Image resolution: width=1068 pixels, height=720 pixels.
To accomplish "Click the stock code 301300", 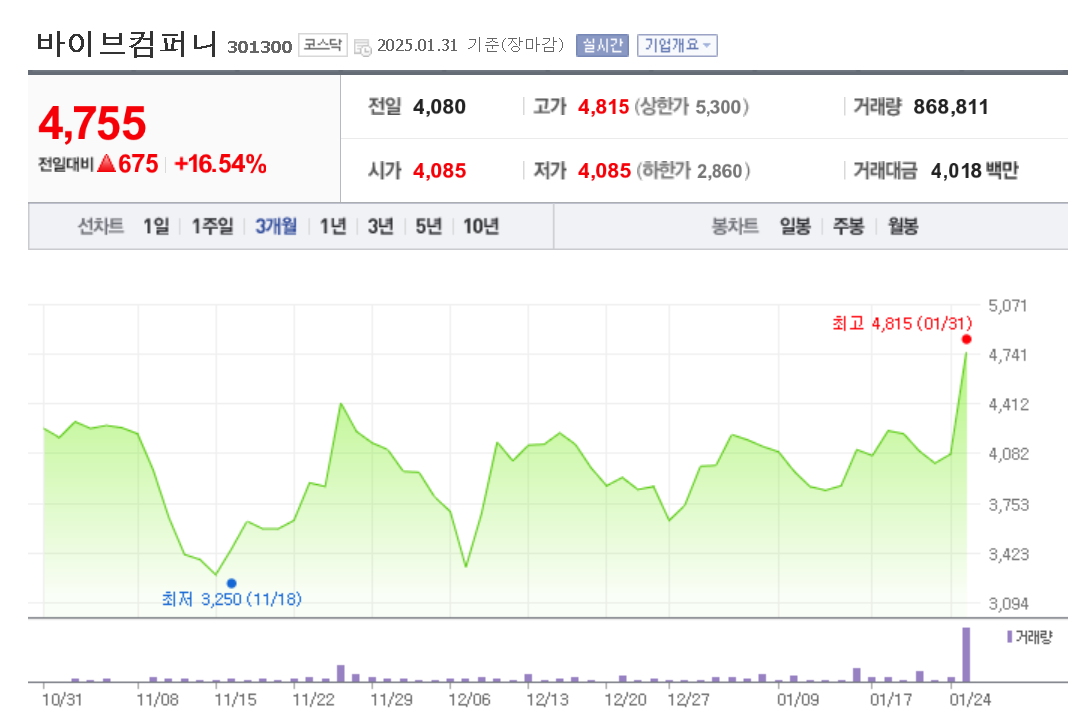I will pyautogui.click(x=260, y=47).
